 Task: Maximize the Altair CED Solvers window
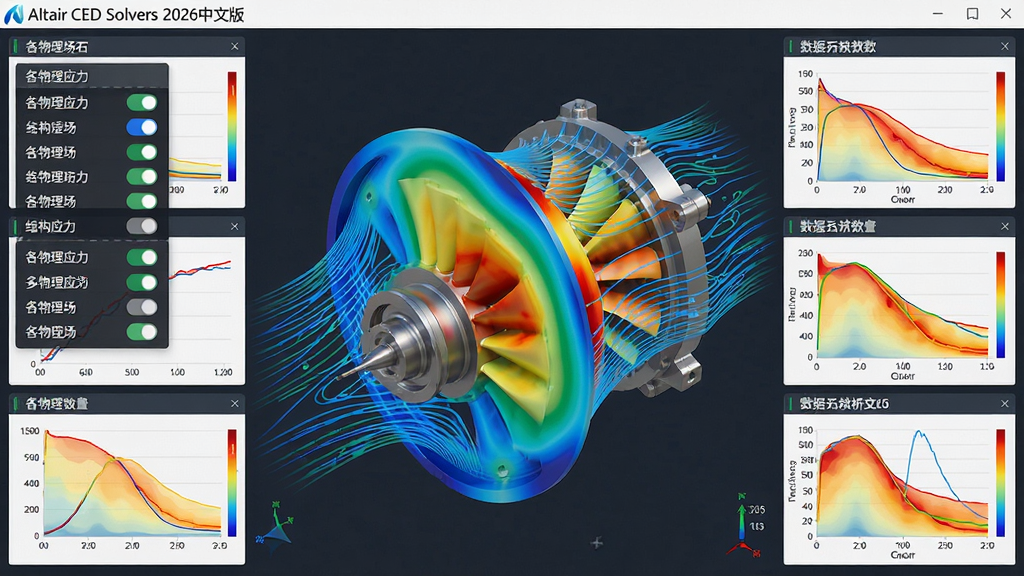[x=972, y=14]
